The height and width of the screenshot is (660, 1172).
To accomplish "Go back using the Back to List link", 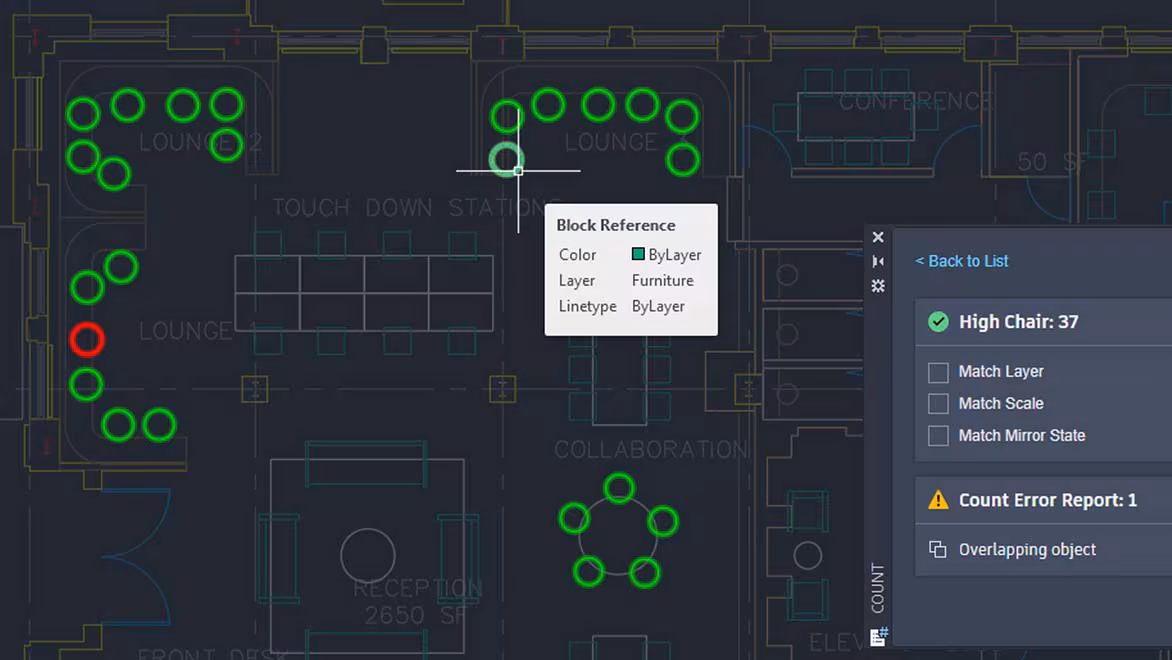I will tap(962, 261).
